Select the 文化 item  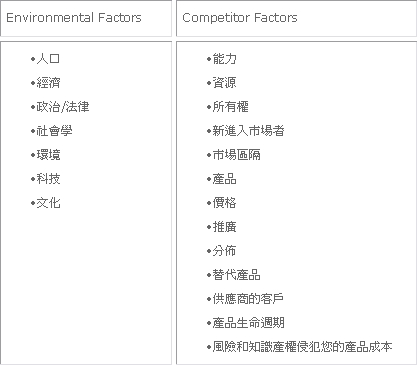tap(48, 203)
